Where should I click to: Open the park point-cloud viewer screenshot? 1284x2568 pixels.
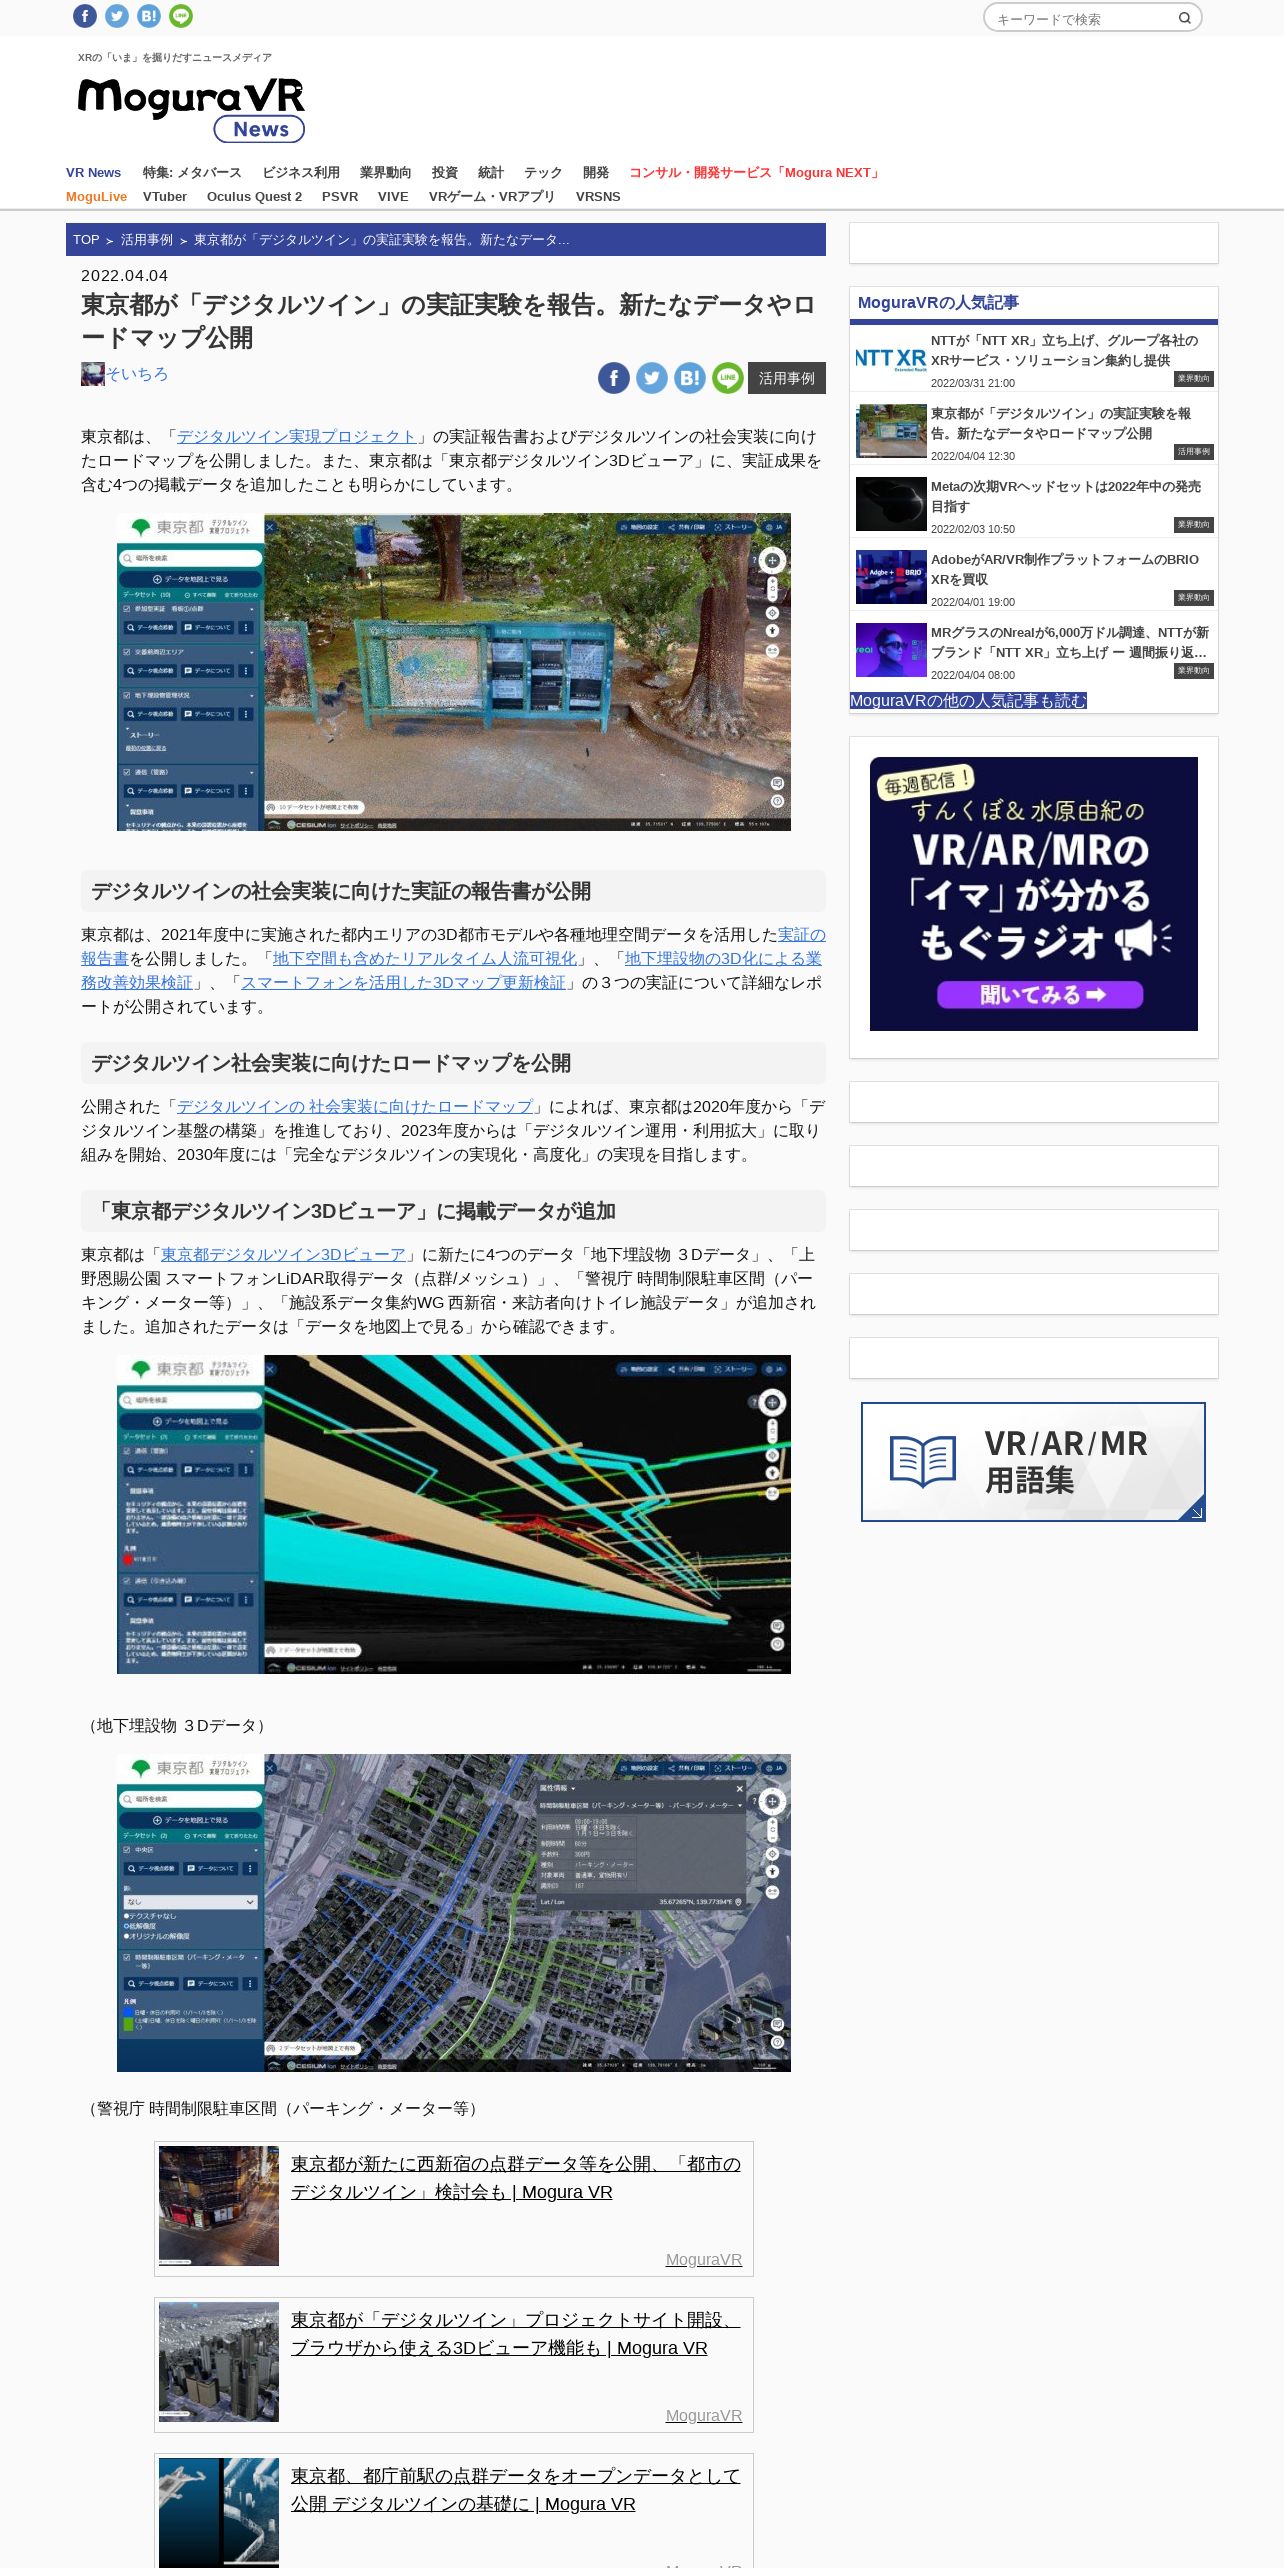pyautogui.click(x=454, y=672)
